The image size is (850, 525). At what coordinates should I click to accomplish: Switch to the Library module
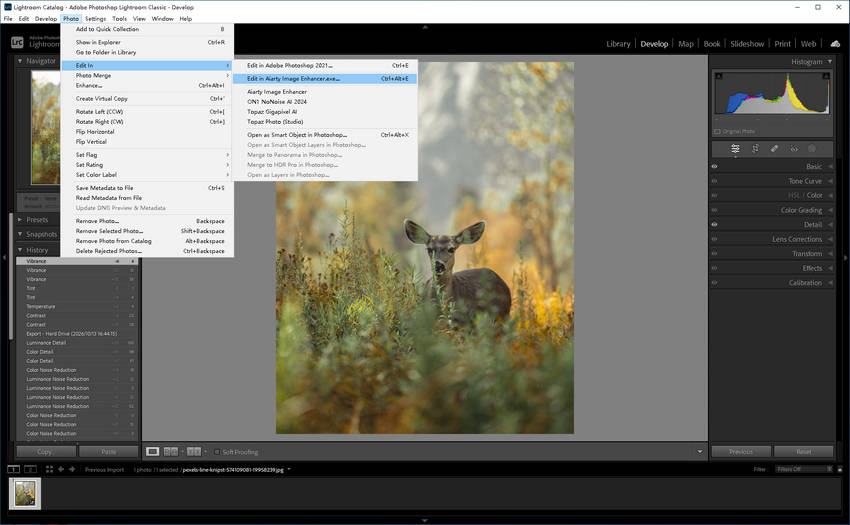coord(618,44)
